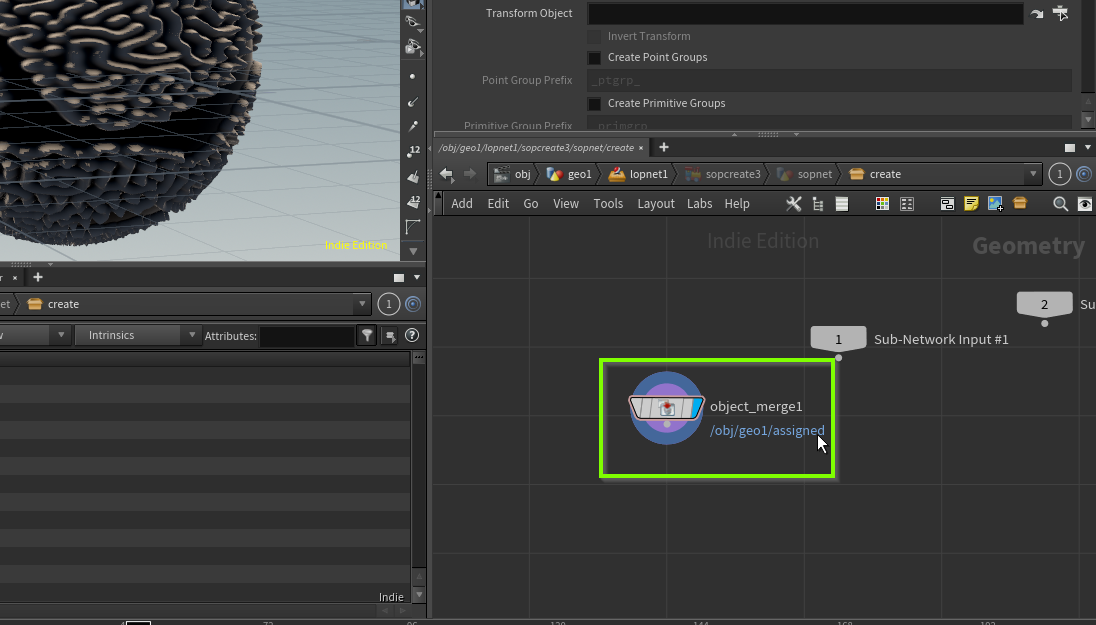Viewport: 1096px width, 625px height.
Task: Open the network editor tool menu wrench icon
Action: click(x=794, y=204)
